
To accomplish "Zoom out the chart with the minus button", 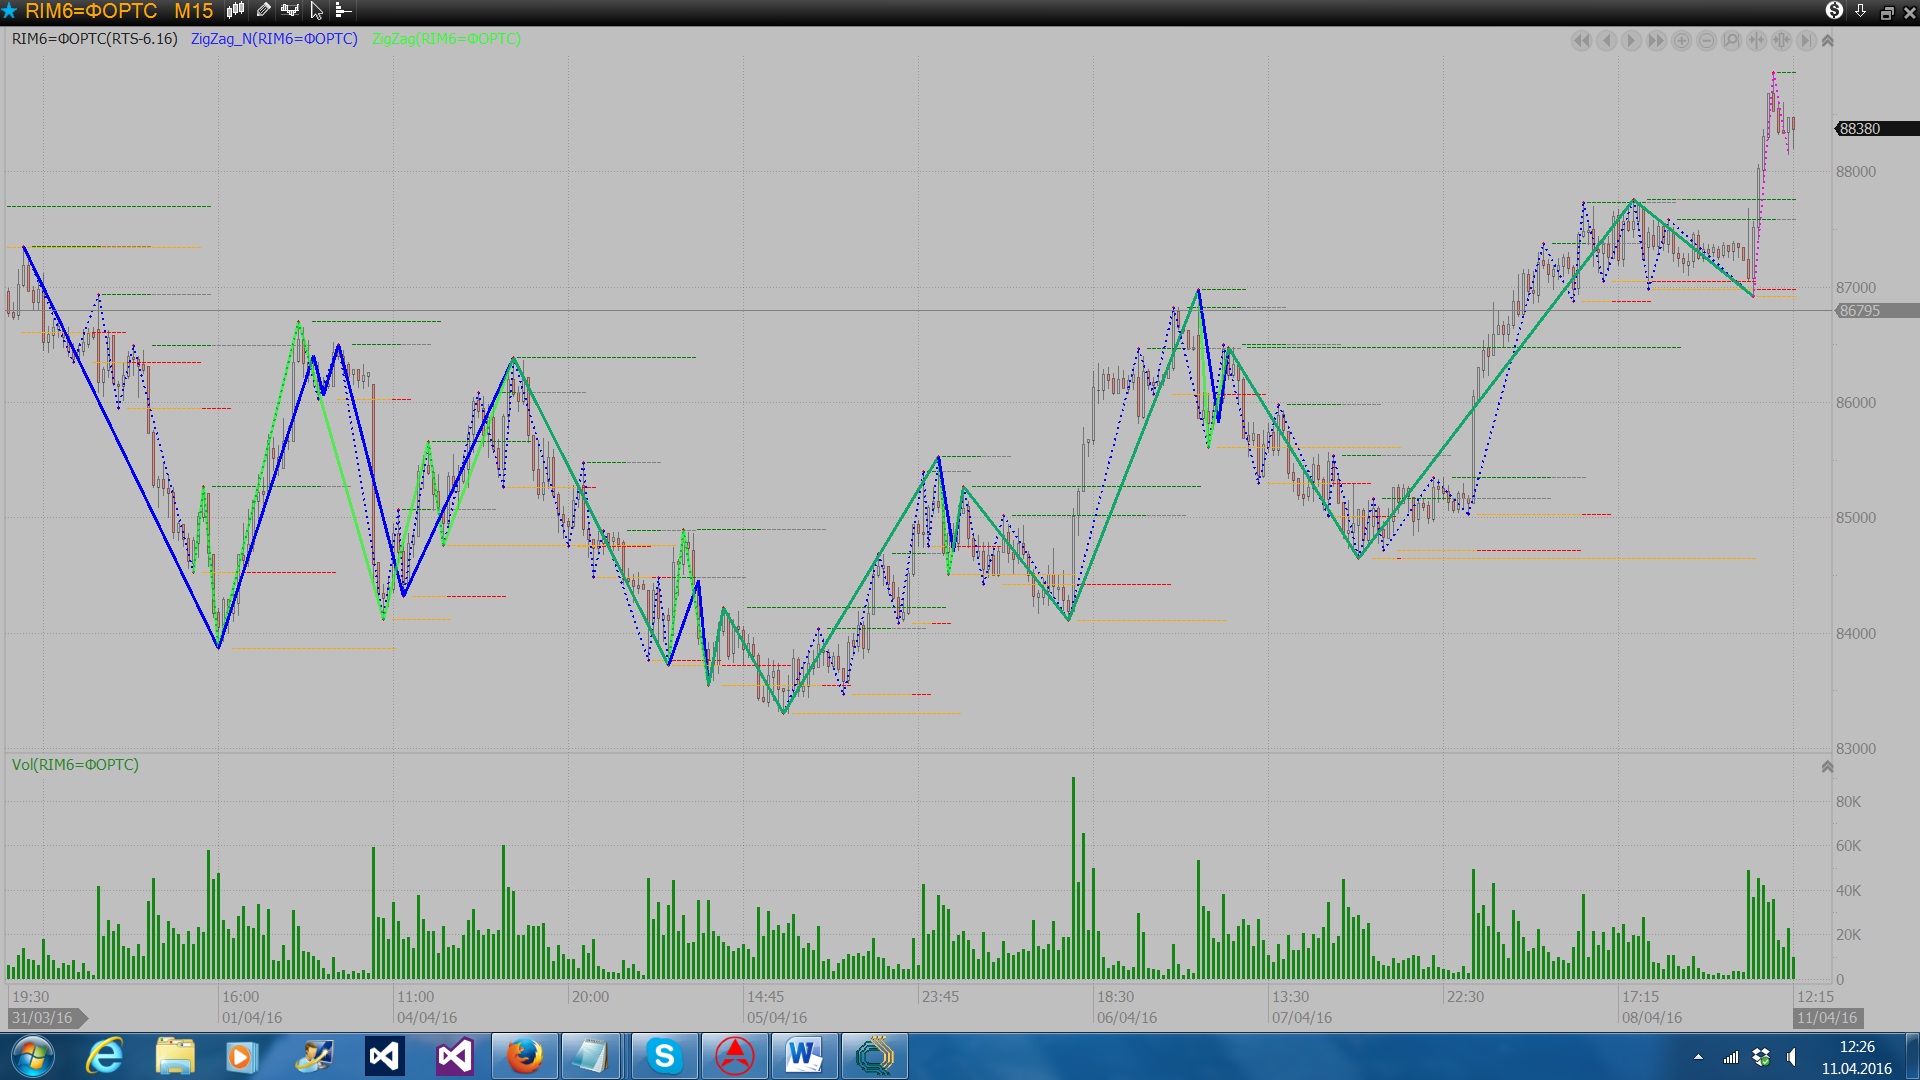I will 1707,41.
